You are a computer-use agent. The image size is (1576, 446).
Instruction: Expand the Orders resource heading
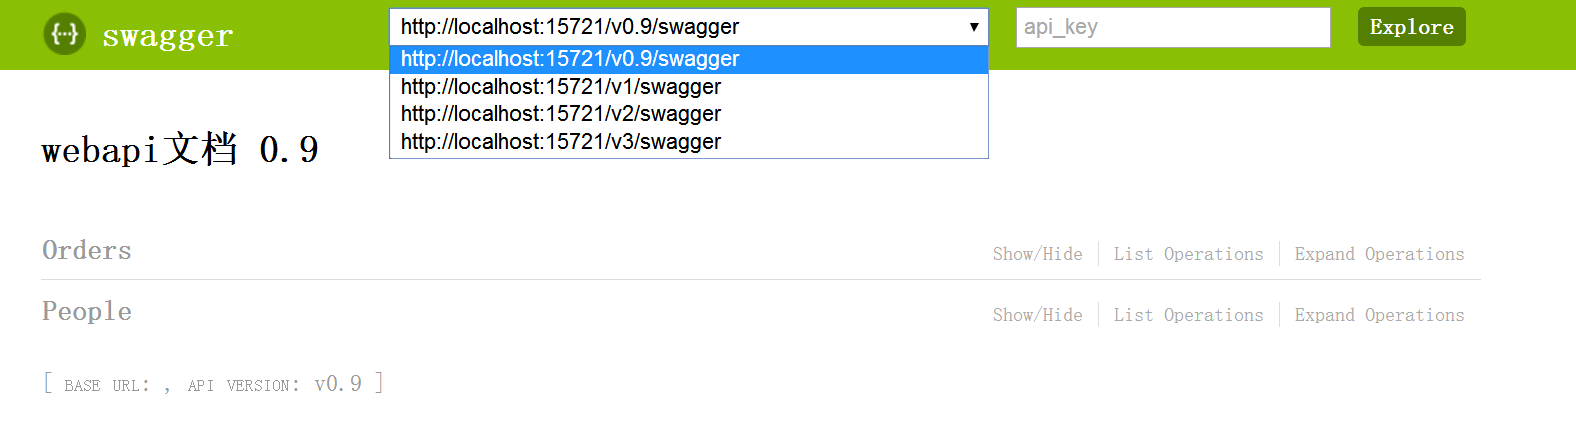click(87, 250)
